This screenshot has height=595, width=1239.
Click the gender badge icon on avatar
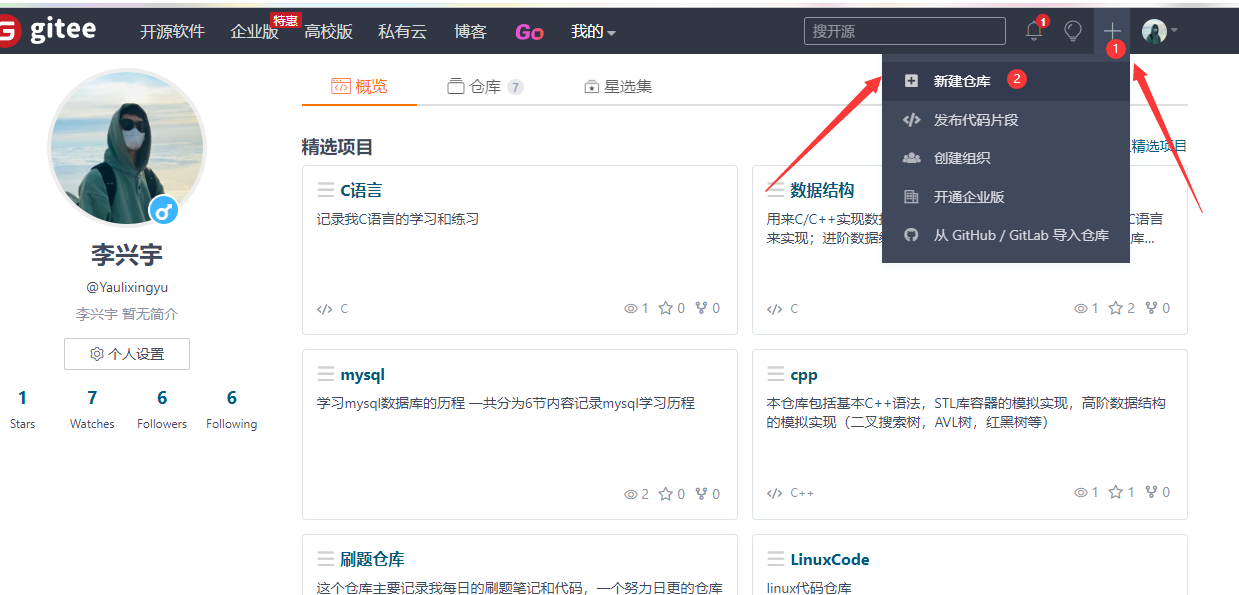164,211
